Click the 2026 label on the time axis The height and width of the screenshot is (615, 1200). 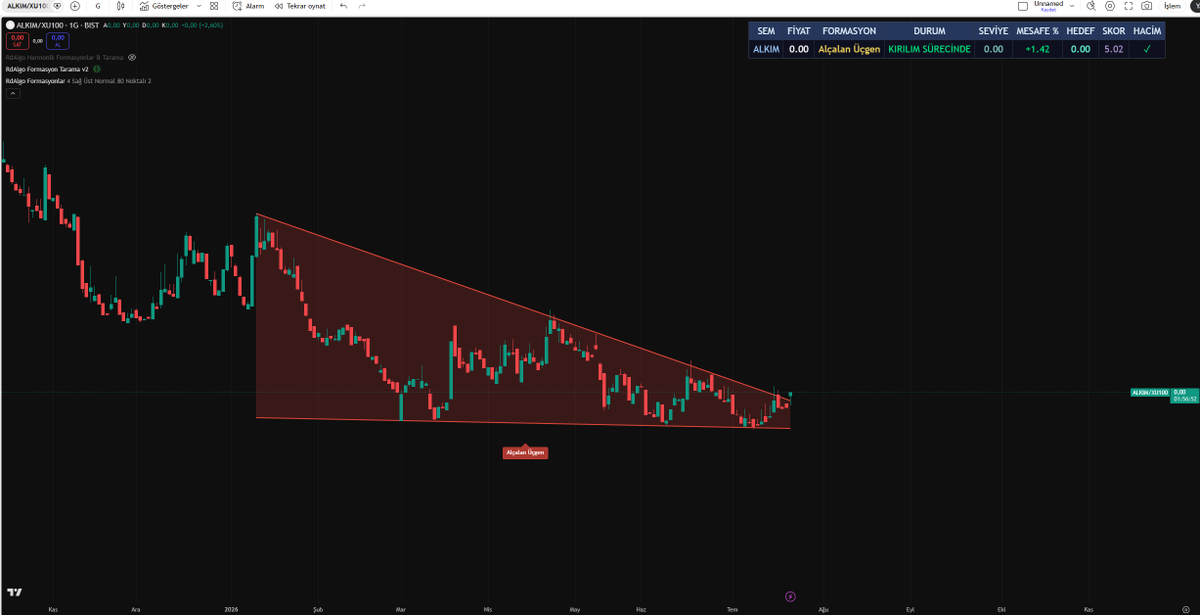point(232,608)
